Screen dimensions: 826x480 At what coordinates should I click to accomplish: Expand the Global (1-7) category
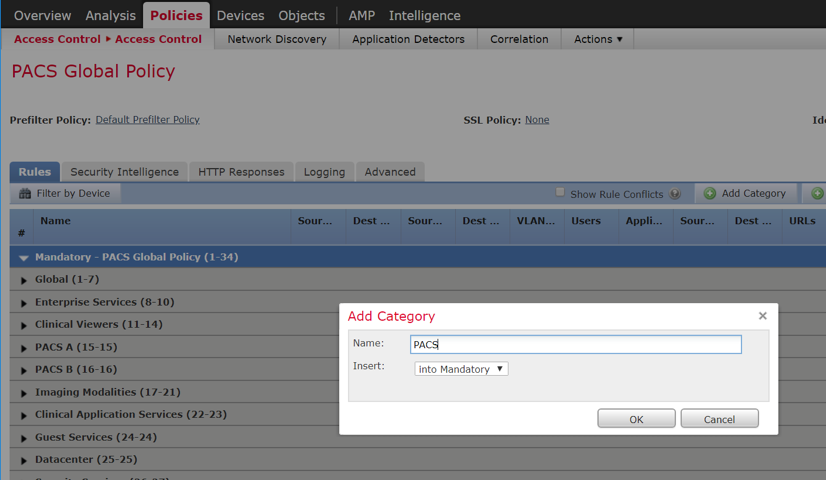click(x=24, y=280)
